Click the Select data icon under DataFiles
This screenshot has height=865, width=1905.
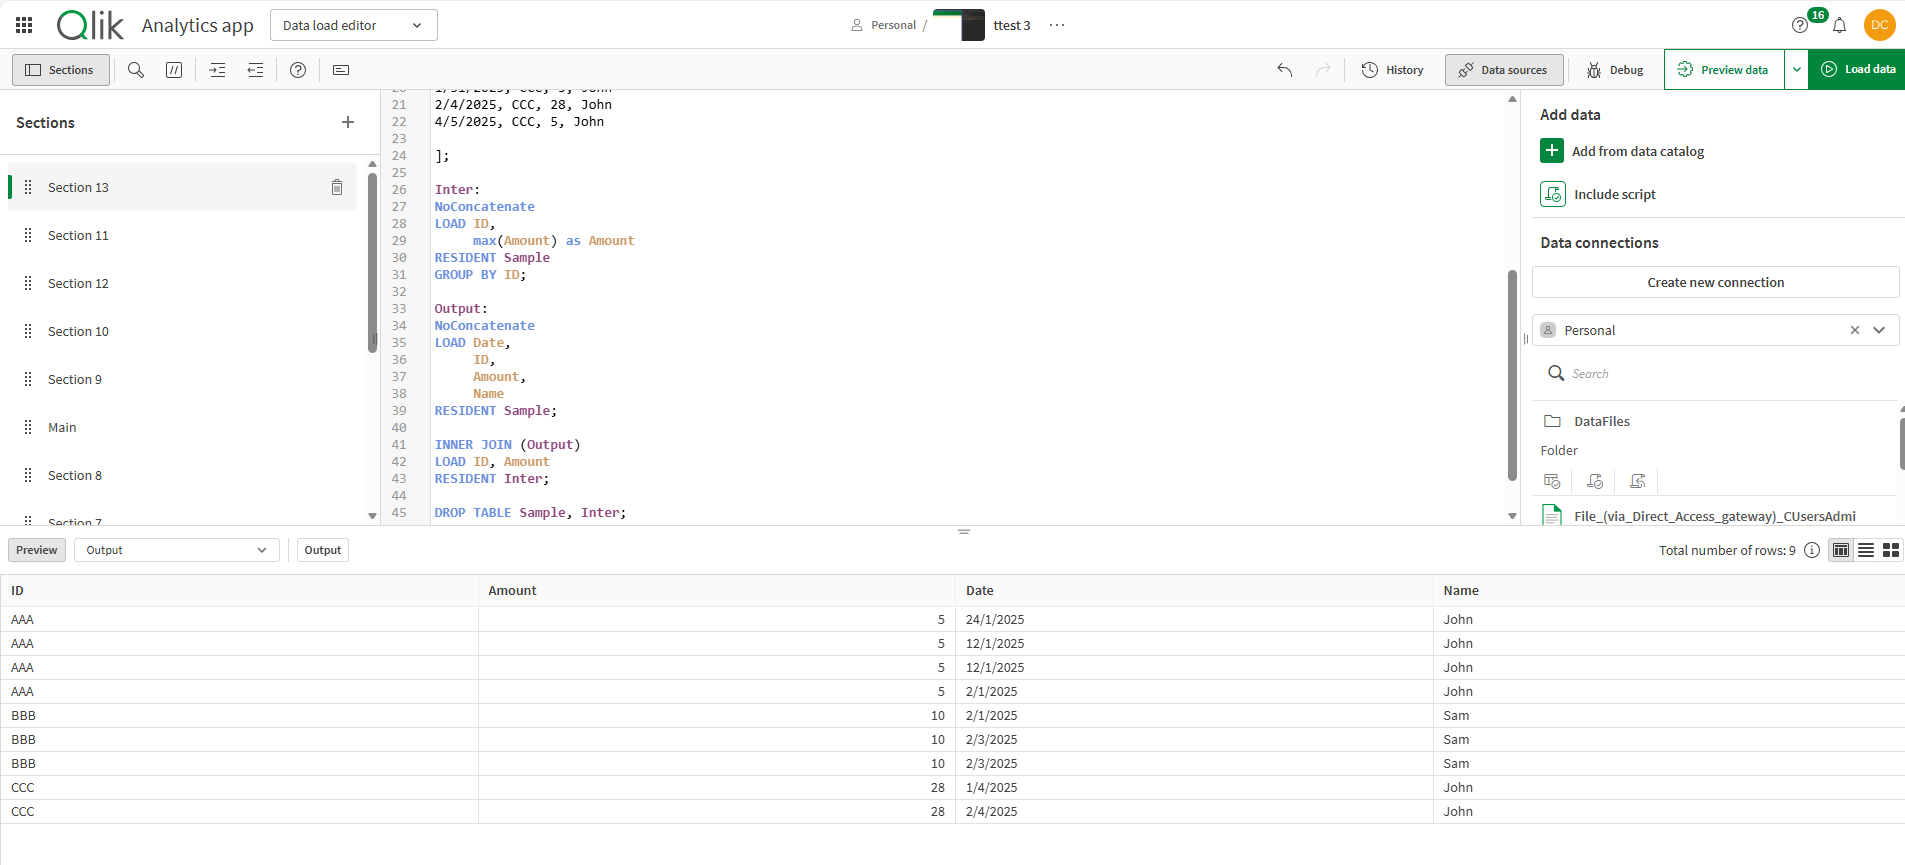tap(1552, 481)
